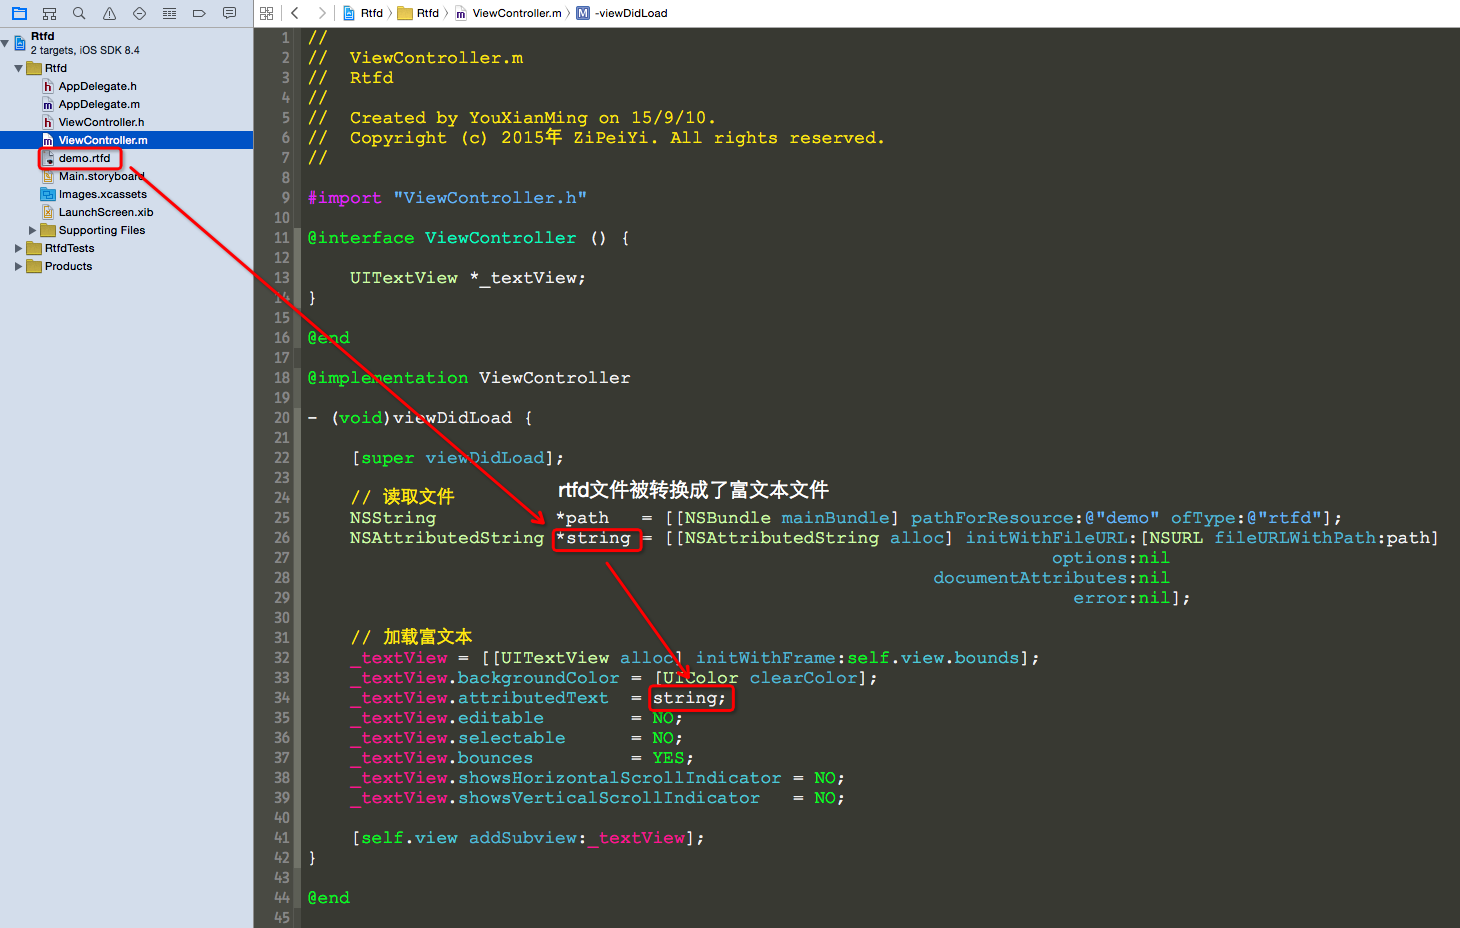Image resolution: width=1460 pixels, height=928 pixels.
Task: Open the -viewDidLoad method jump bar menu
Action: pos(622,13)
